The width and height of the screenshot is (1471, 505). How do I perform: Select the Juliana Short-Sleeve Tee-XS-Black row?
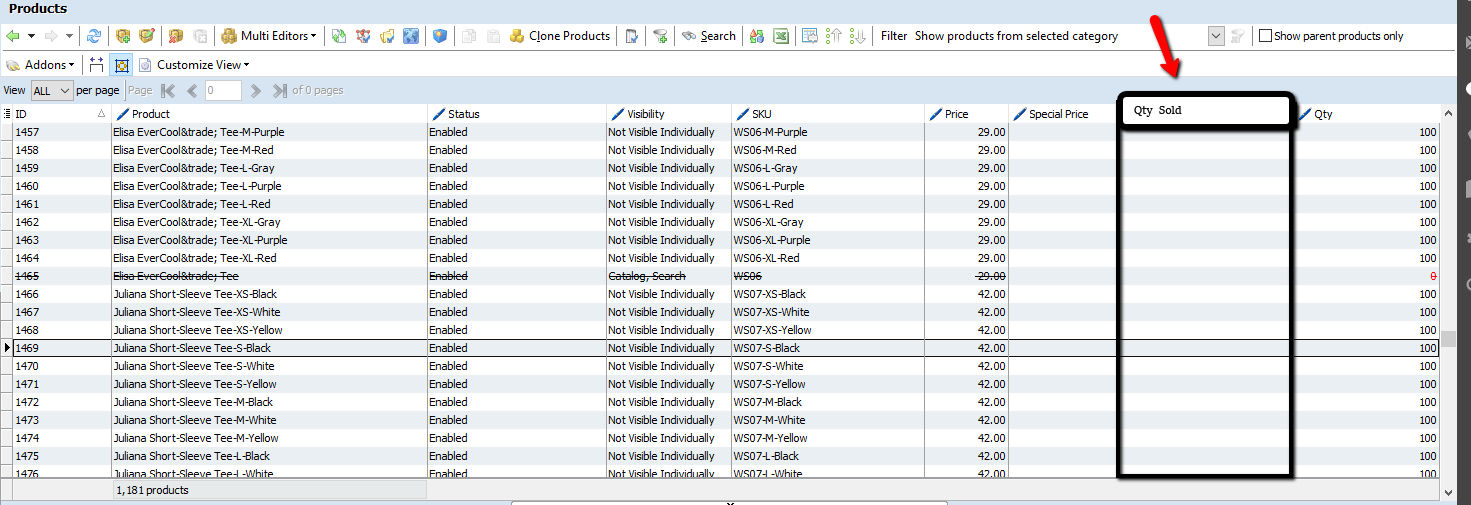[195, 294]
